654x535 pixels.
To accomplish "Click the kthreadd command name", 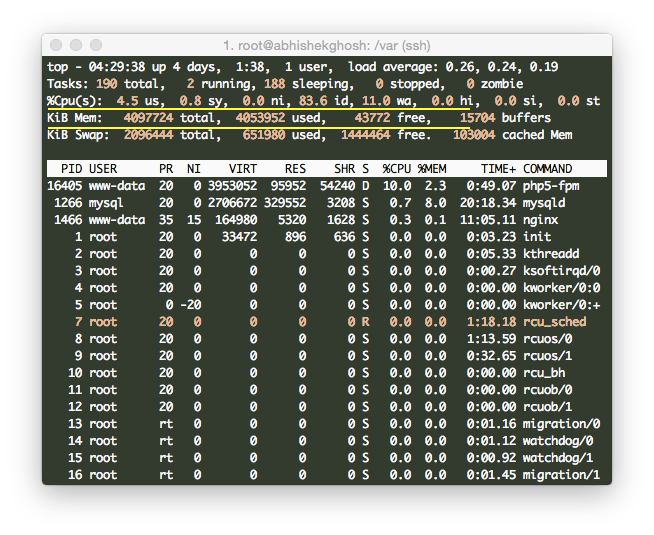I will 551,254.
